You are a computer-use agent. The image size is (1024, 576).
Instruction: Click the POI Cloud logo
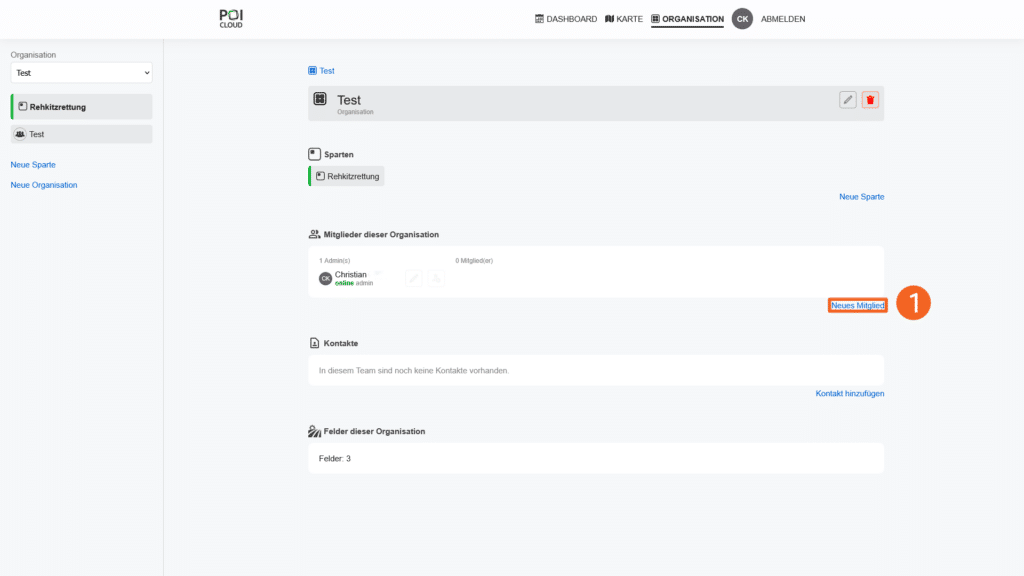pos(230,18)
